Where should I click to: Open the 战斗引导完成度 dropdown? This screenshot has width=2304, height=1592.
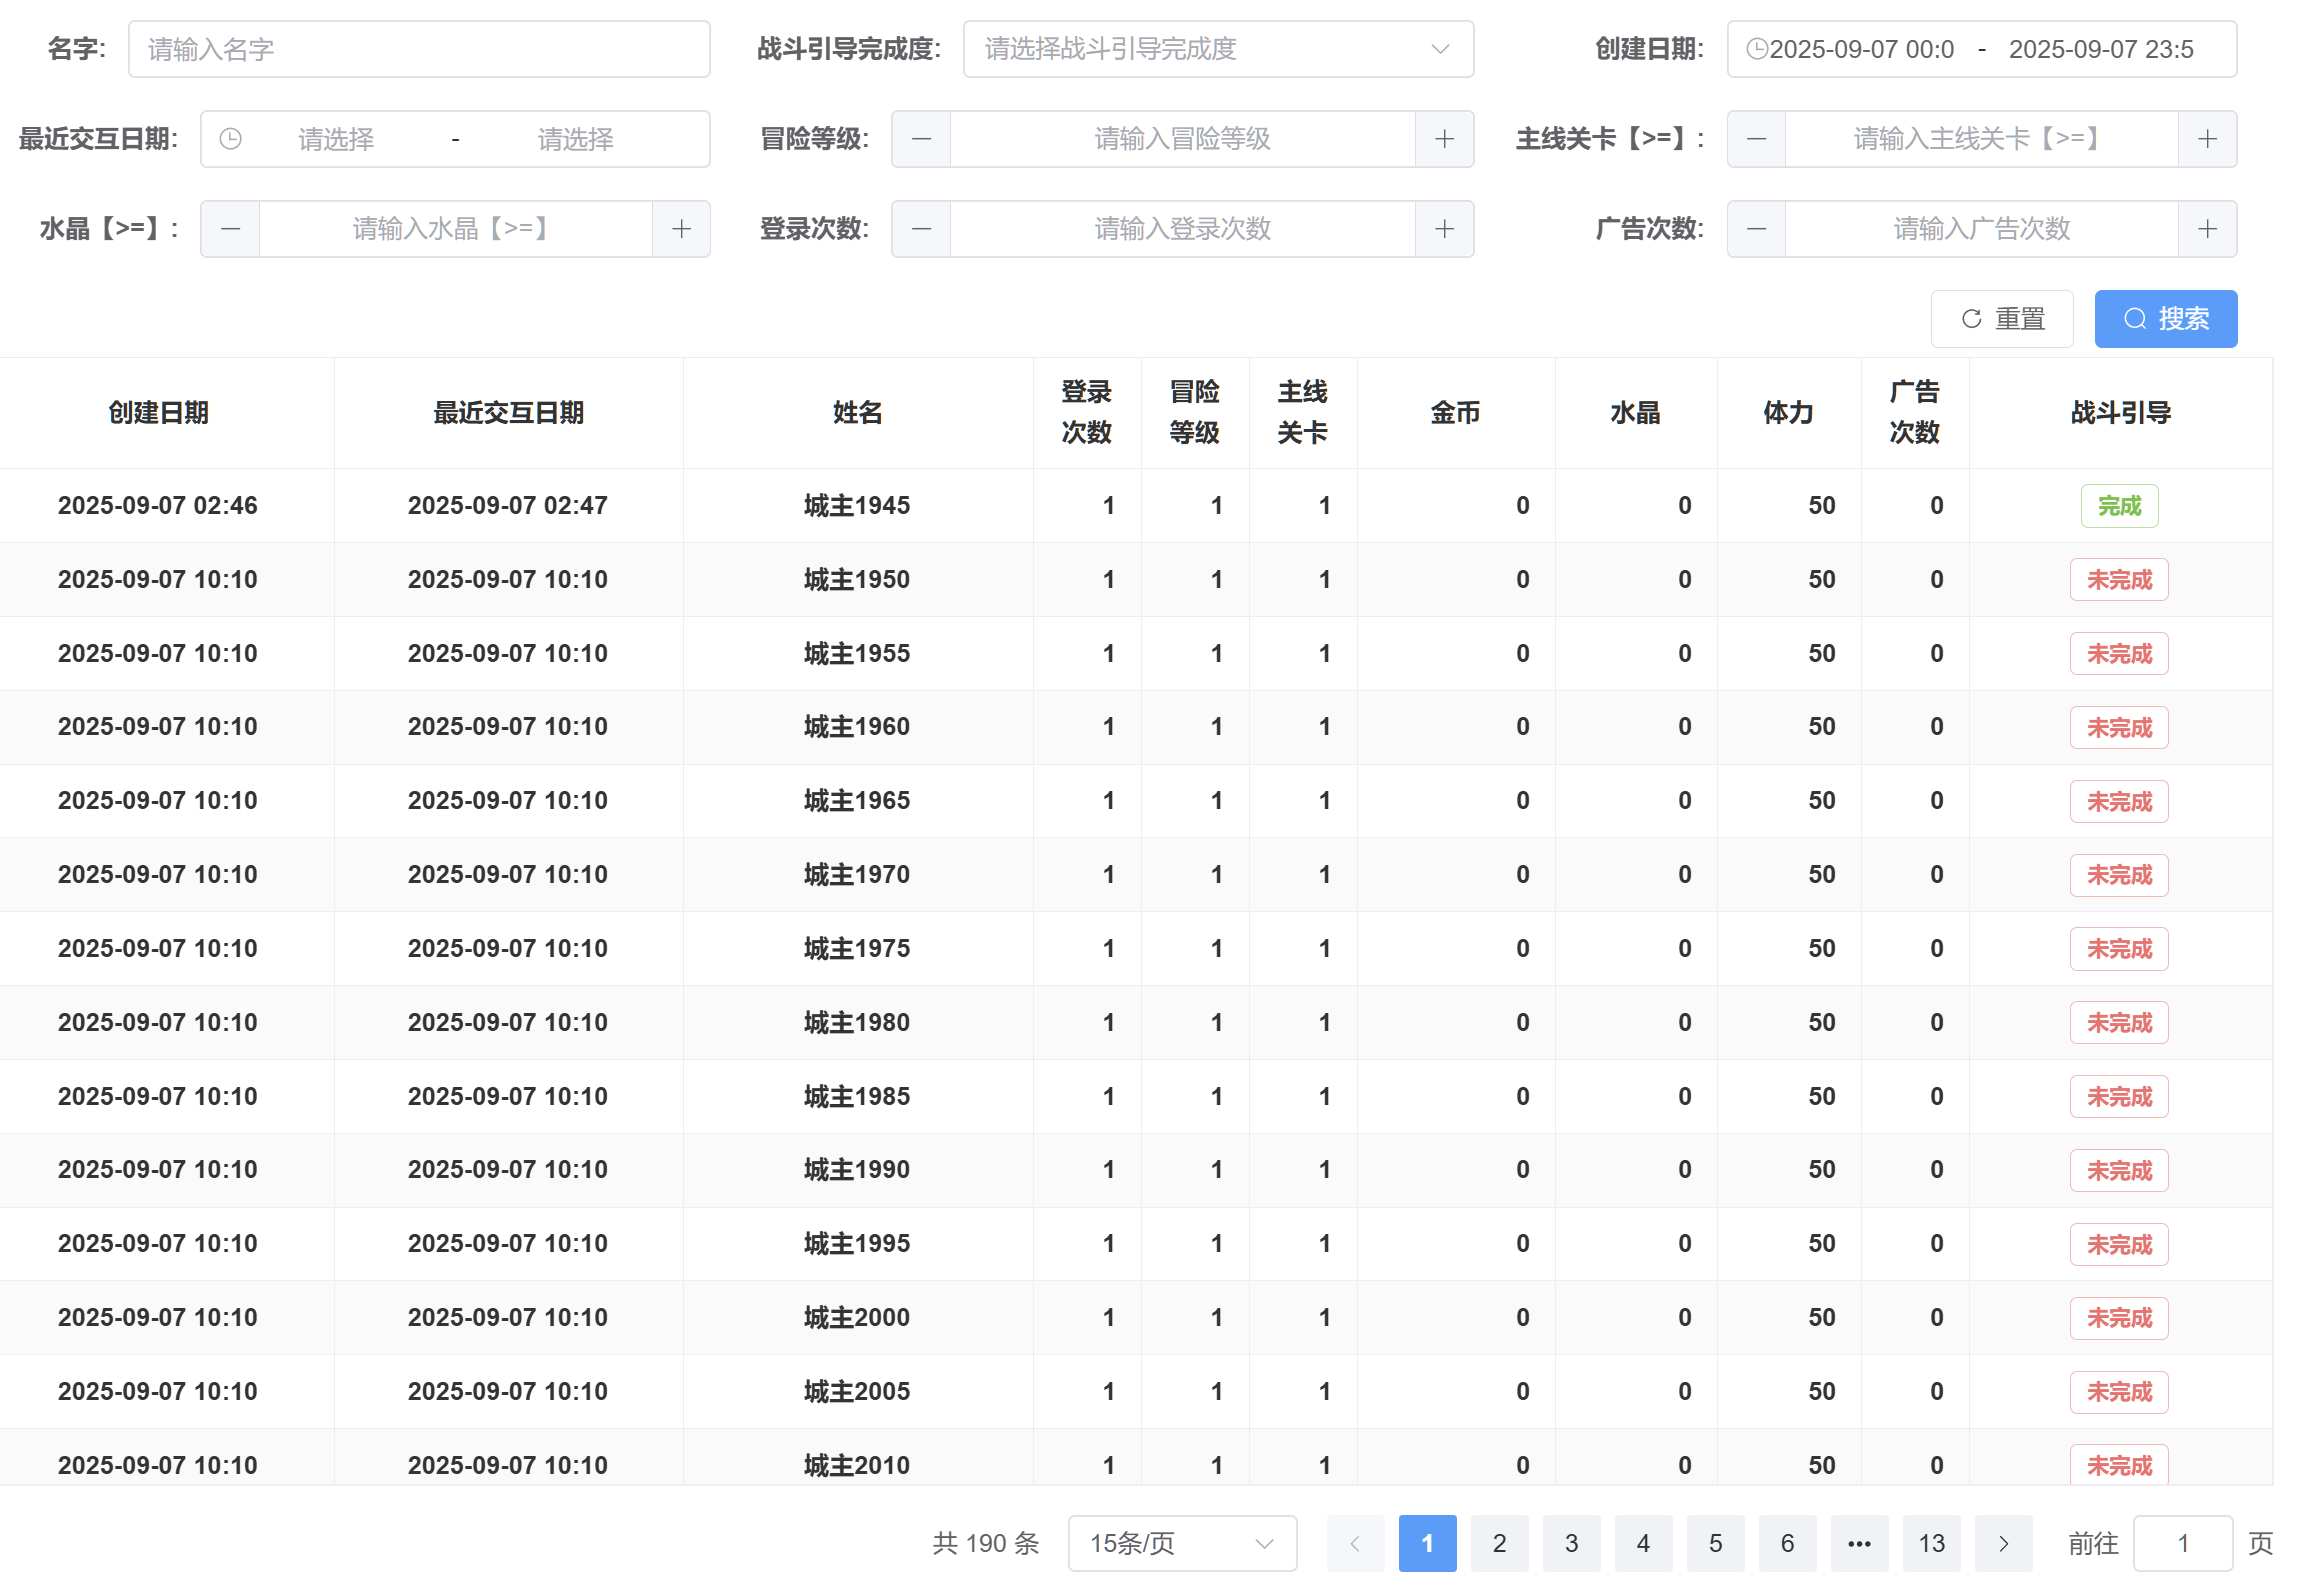(1217, 49)
